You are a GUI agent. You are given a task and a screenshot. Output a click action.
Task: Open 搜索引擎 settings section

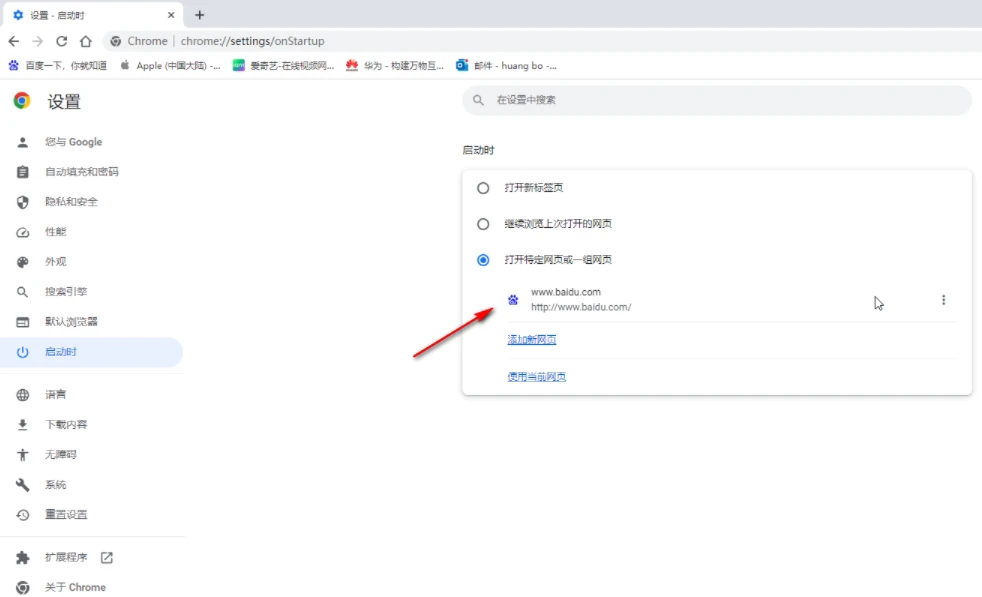[x=91, y=292]
